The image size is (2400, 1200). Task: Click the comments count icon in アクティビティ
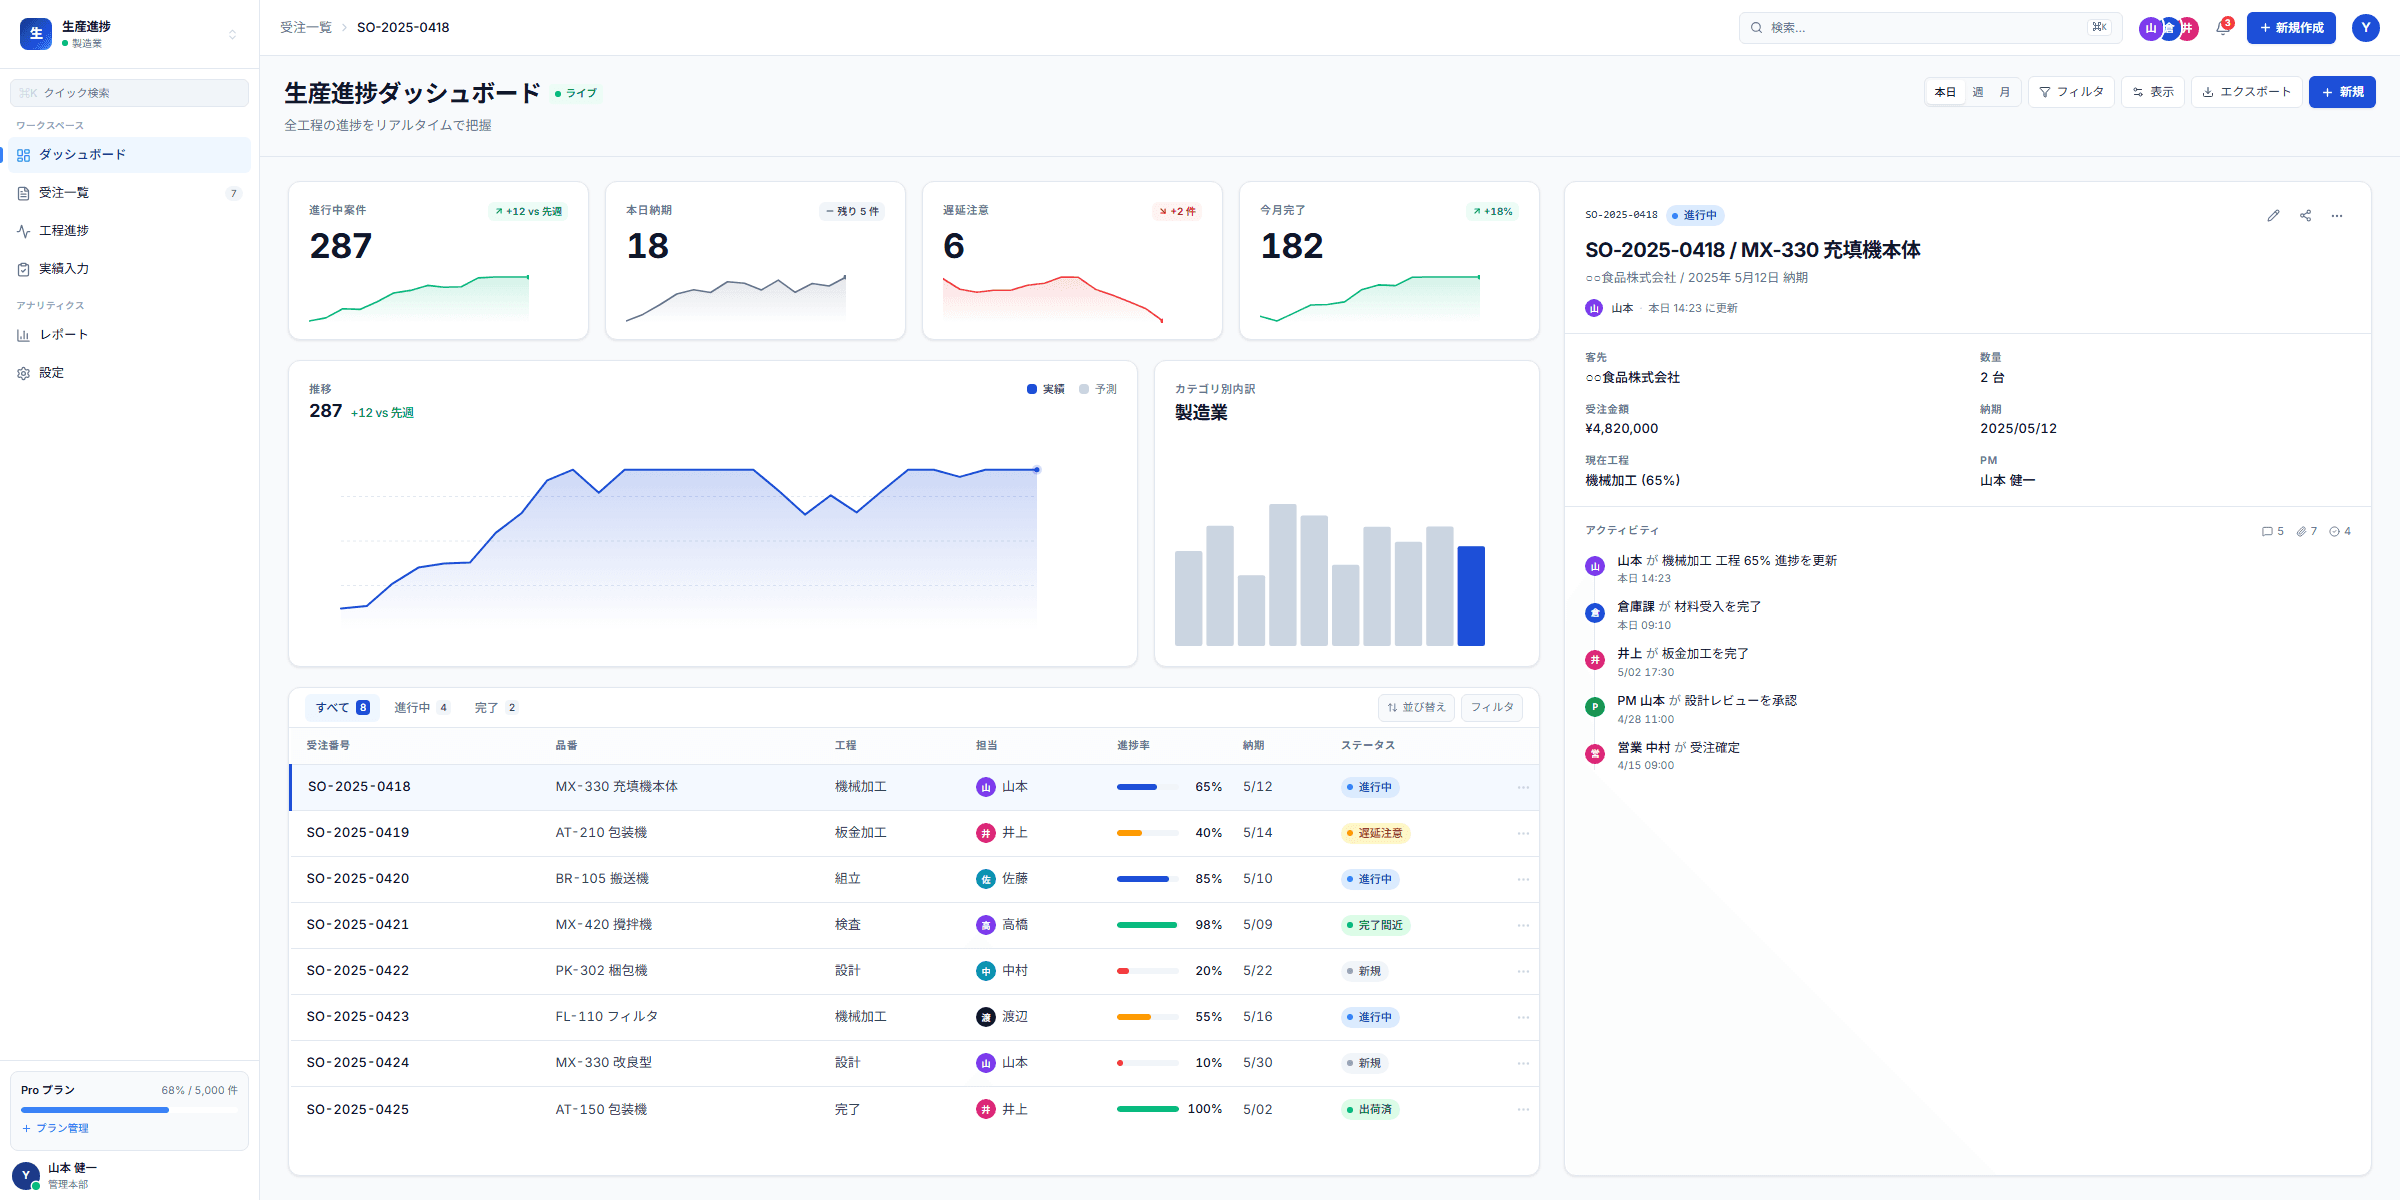(2267, 532)
